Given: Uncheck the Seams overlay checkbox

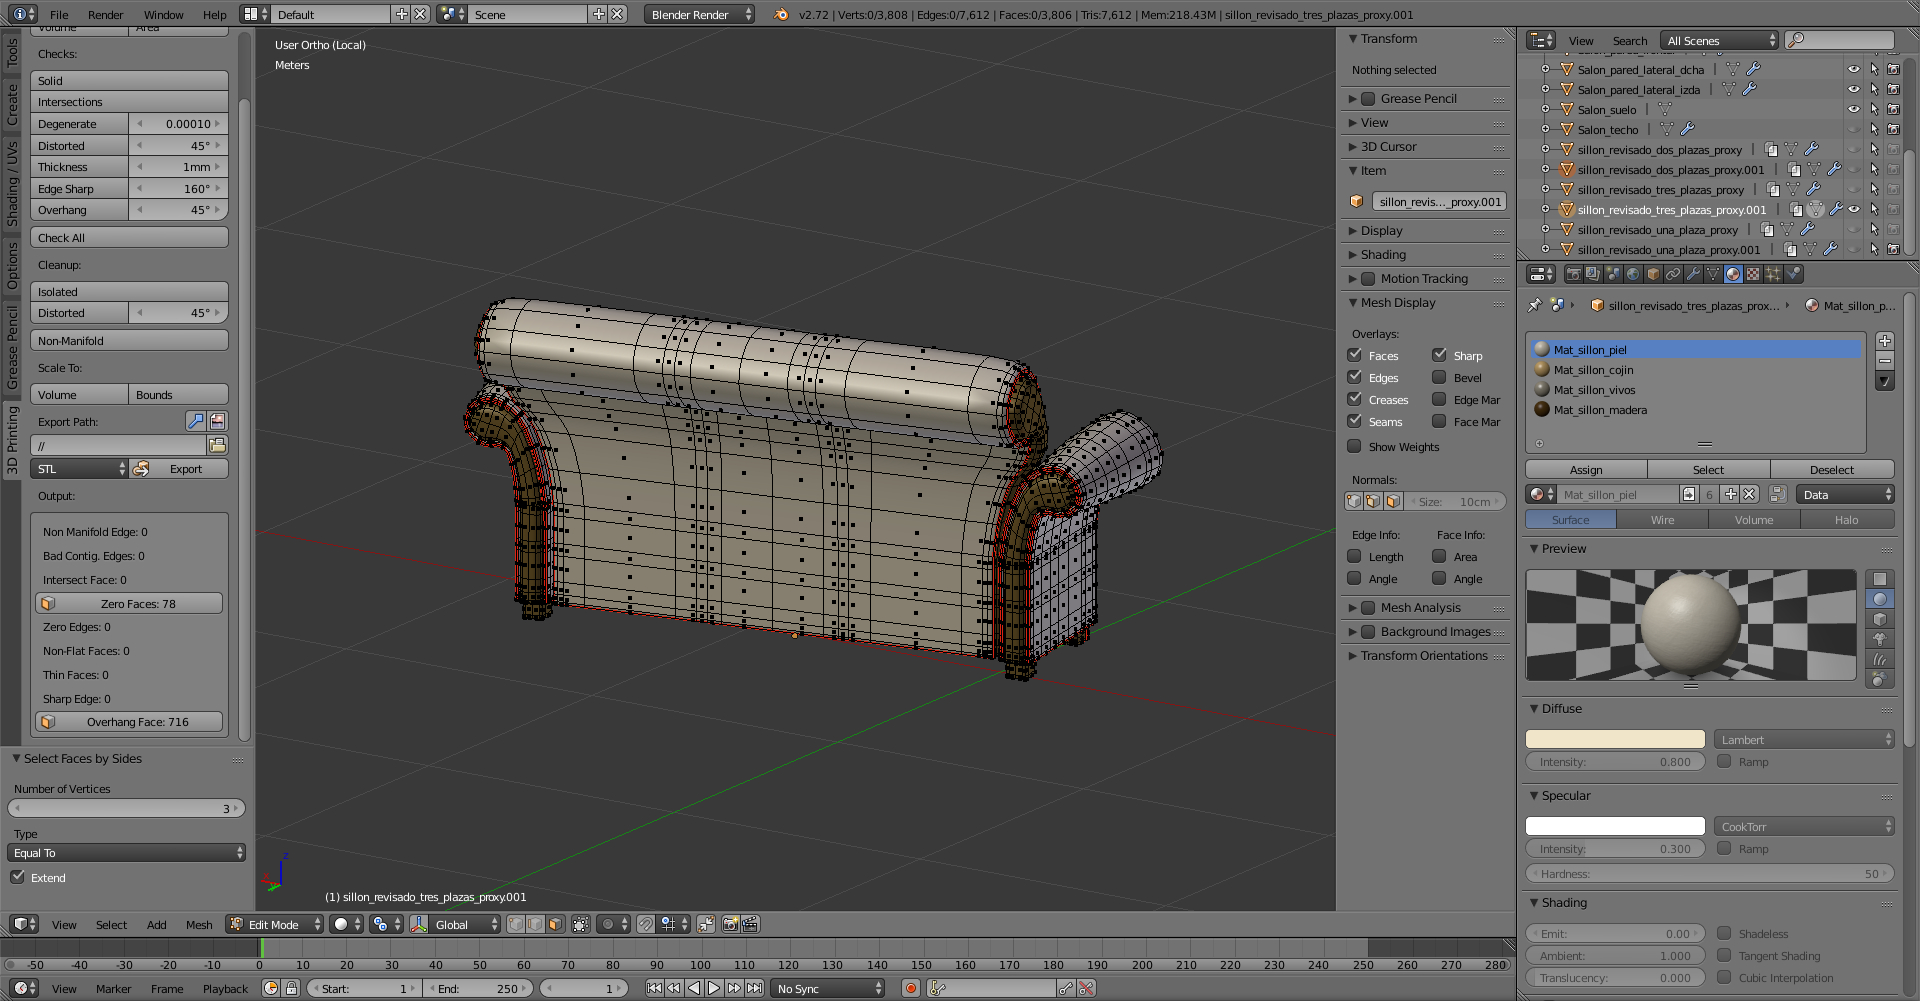Looking at the screenshot, I should pyautogui.click(x=1355, y=422).
